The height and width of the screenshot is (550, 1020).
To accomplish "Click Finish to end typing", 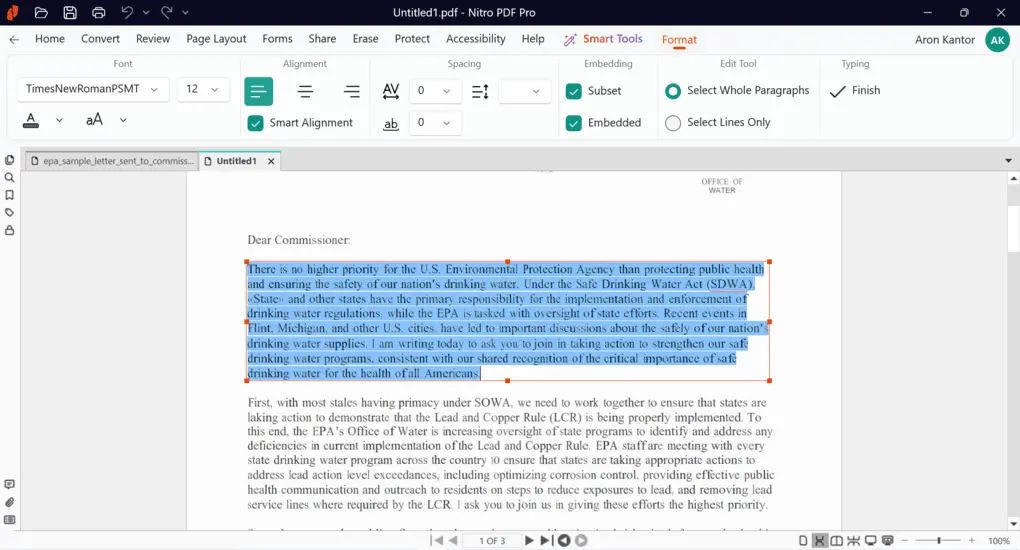I will click(855, 91).
